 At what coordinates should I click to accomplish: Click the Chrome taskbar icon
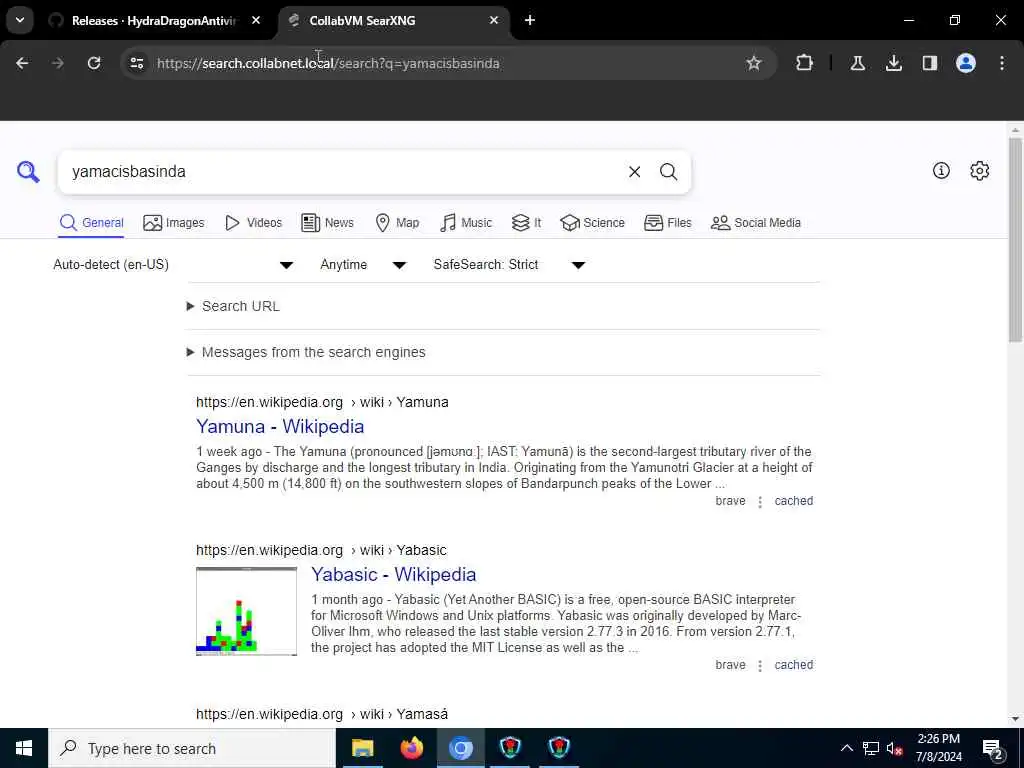(x=460, y=748)
